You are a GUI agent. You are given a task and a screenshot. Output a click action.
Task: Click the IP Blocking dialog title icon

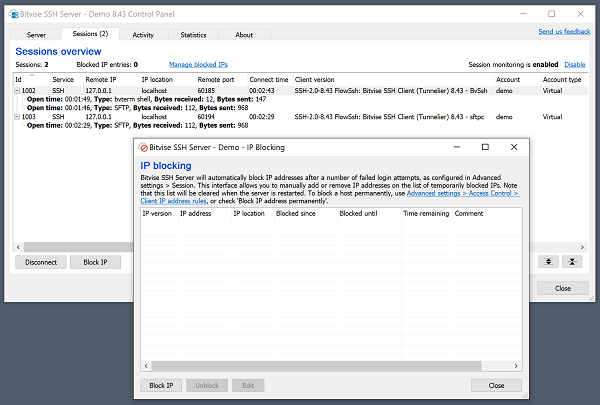click(143, 147)
